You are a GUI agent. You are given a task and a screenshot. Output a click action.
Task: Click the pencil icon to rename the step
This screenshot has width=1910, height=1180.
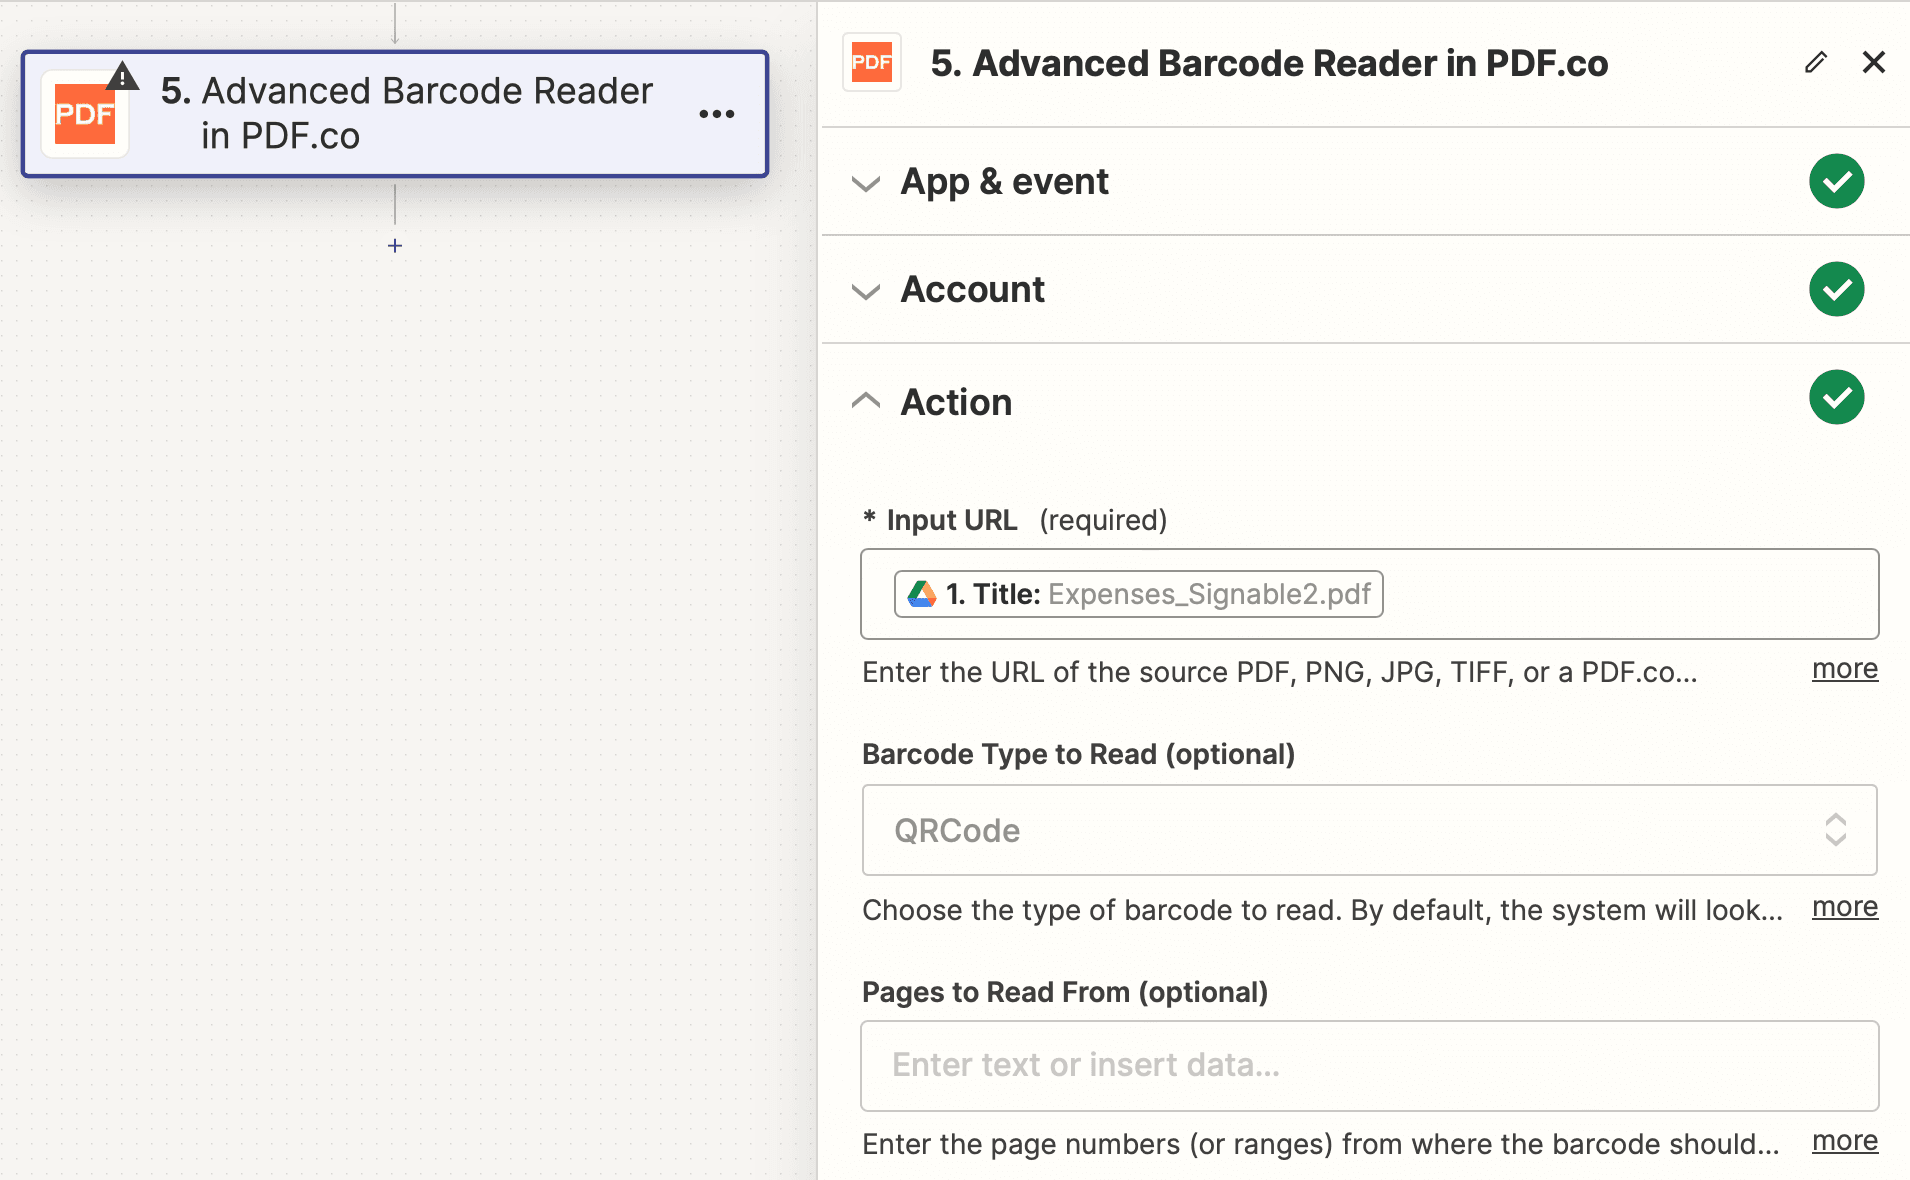coord(1816,62)
